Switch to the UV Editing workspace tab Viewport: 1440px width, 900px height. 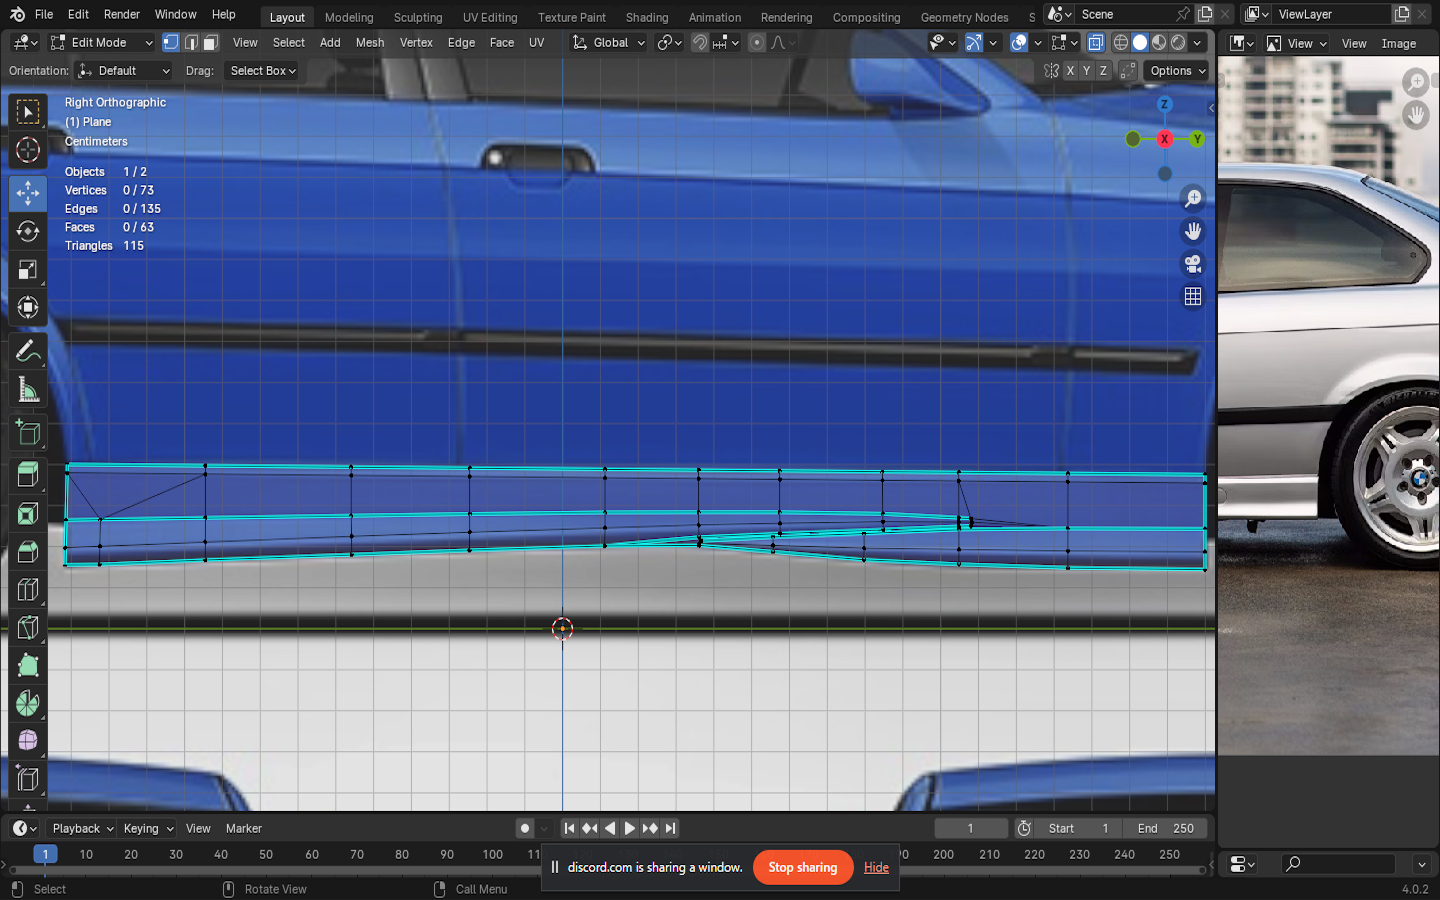[x=490, y=17]
